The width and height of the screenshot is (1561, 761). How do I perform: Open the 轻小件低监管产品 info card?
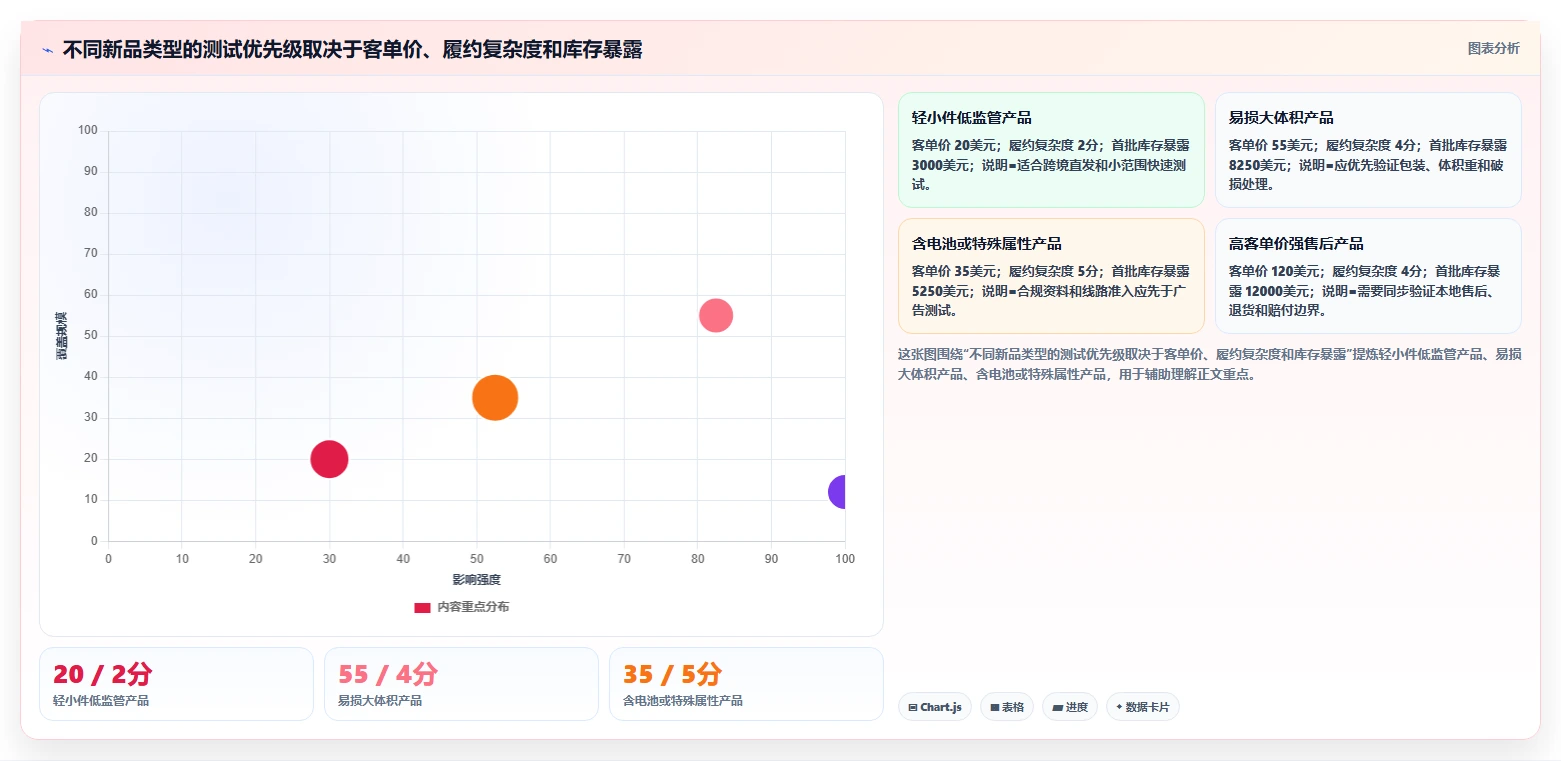[1051, 150]
